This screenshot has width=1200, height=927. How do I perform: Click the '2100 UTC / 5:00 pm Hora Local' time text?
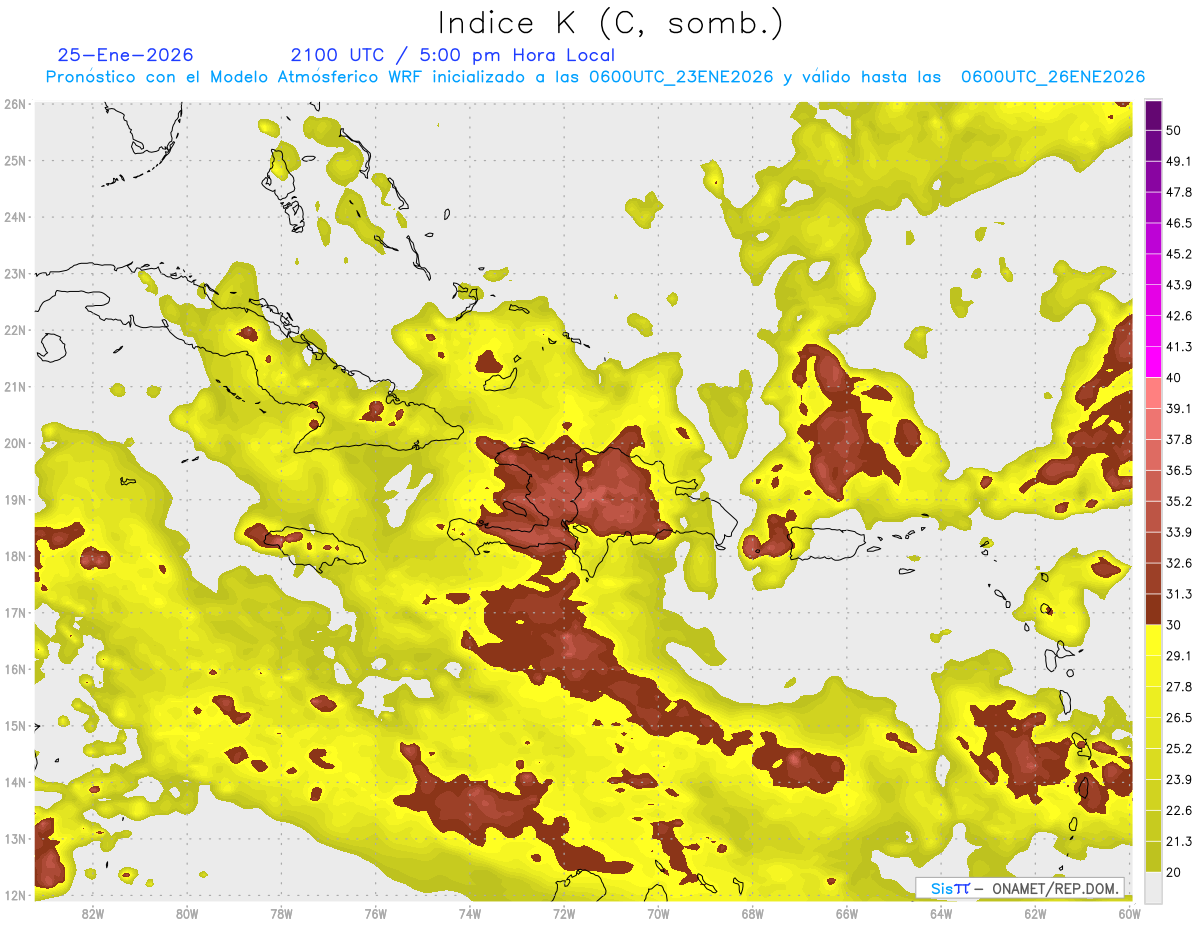[x=453, y=55]
